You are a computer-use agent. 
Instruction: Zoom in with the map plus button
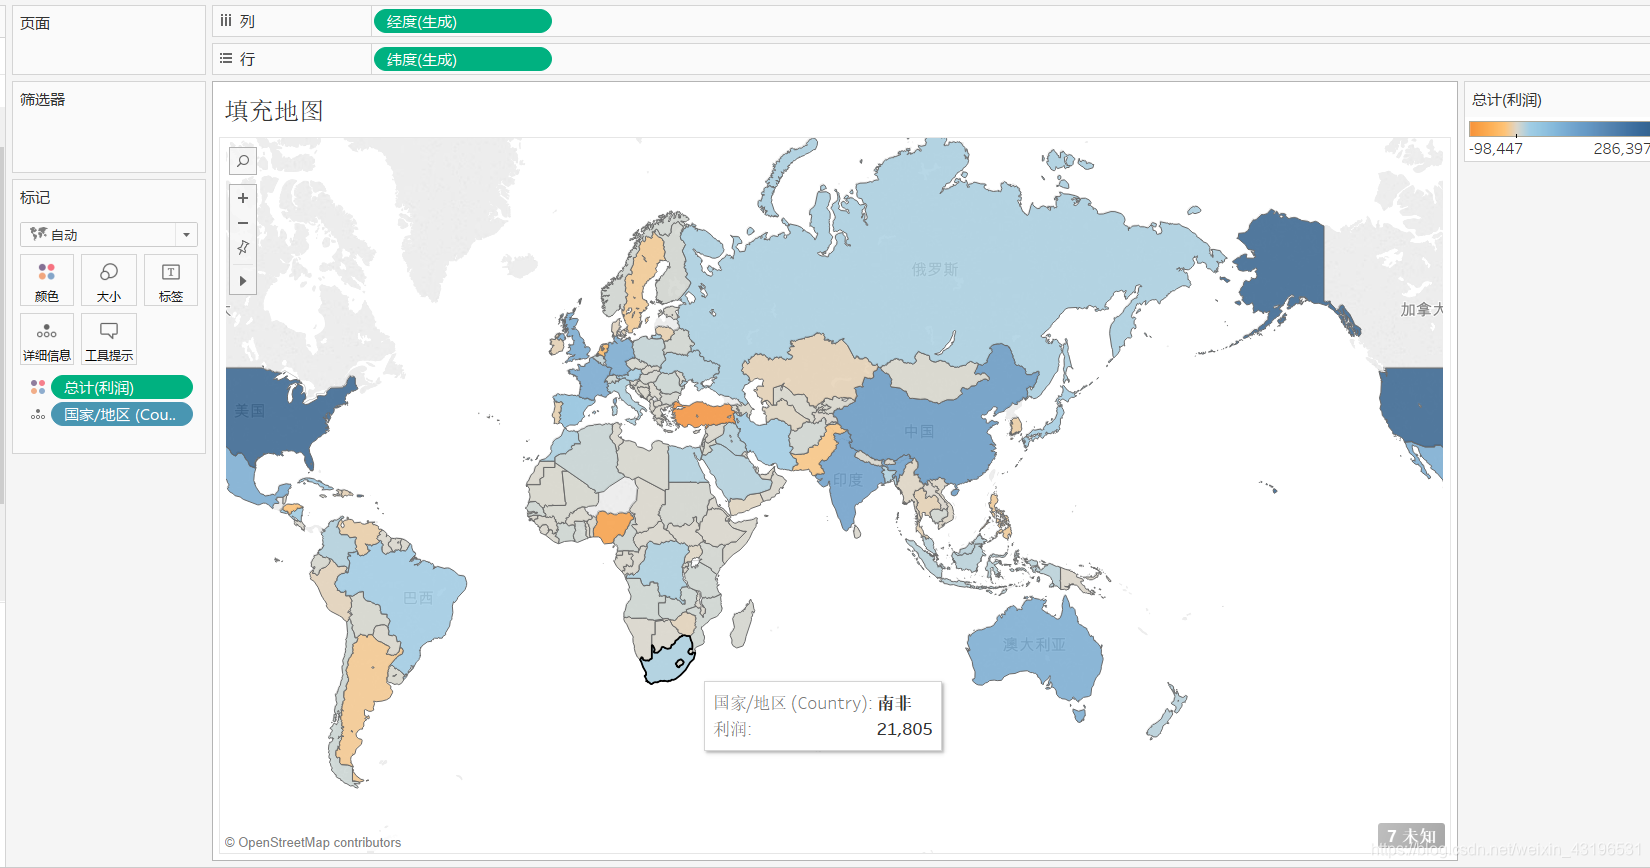coord(242,198)
